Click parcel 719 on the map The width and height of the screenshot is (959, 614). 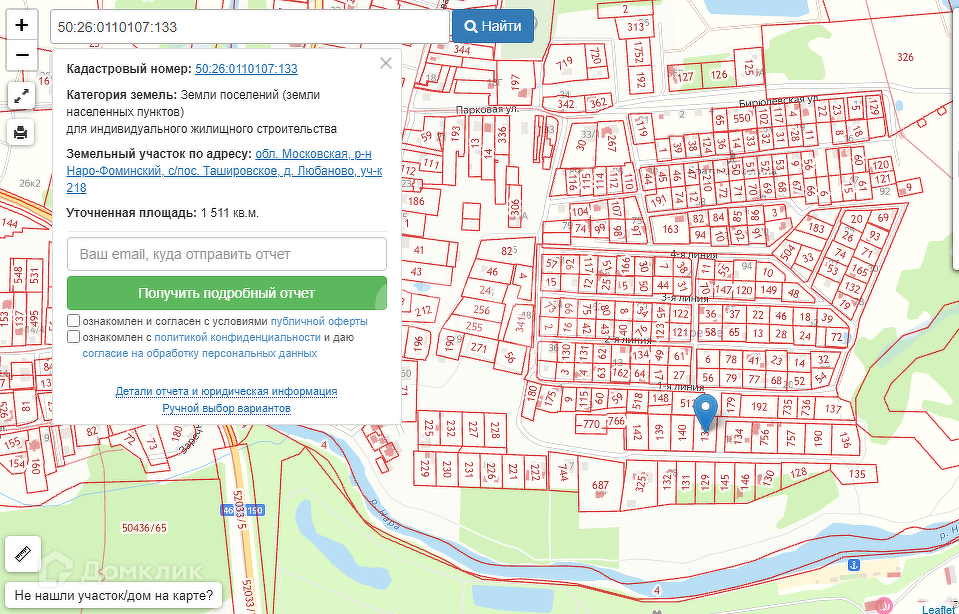click(564, 62)
